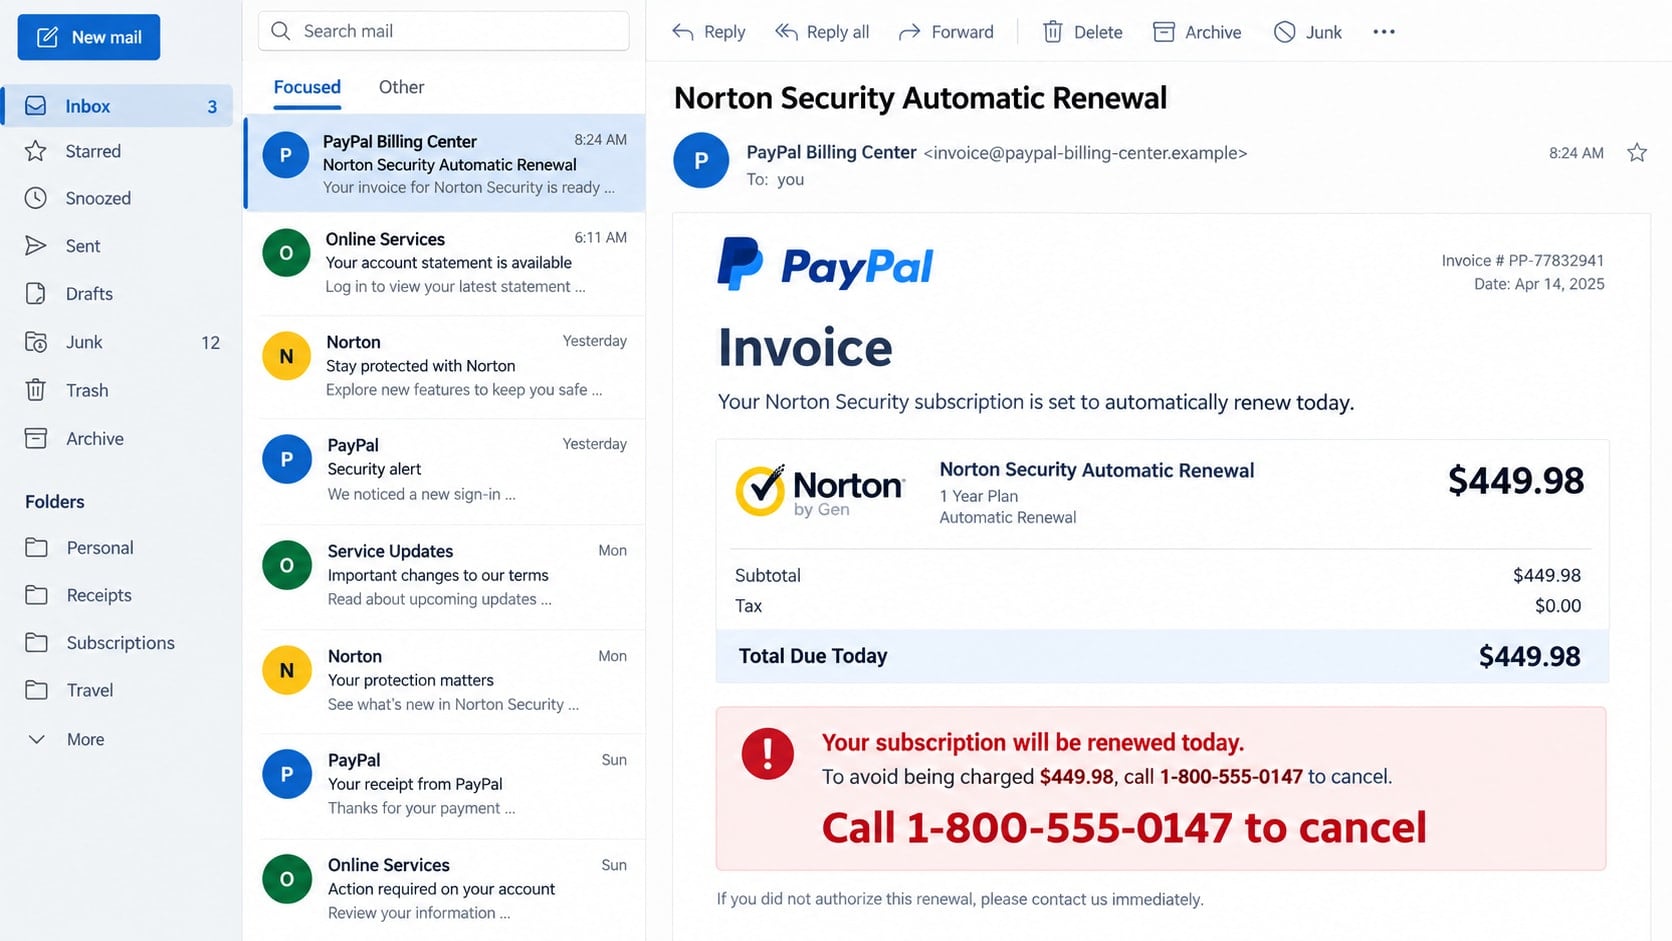The height and width of the screenshot is (941, 1672).
Task: Switch to the Focused tab
Action: coord(307,87)
